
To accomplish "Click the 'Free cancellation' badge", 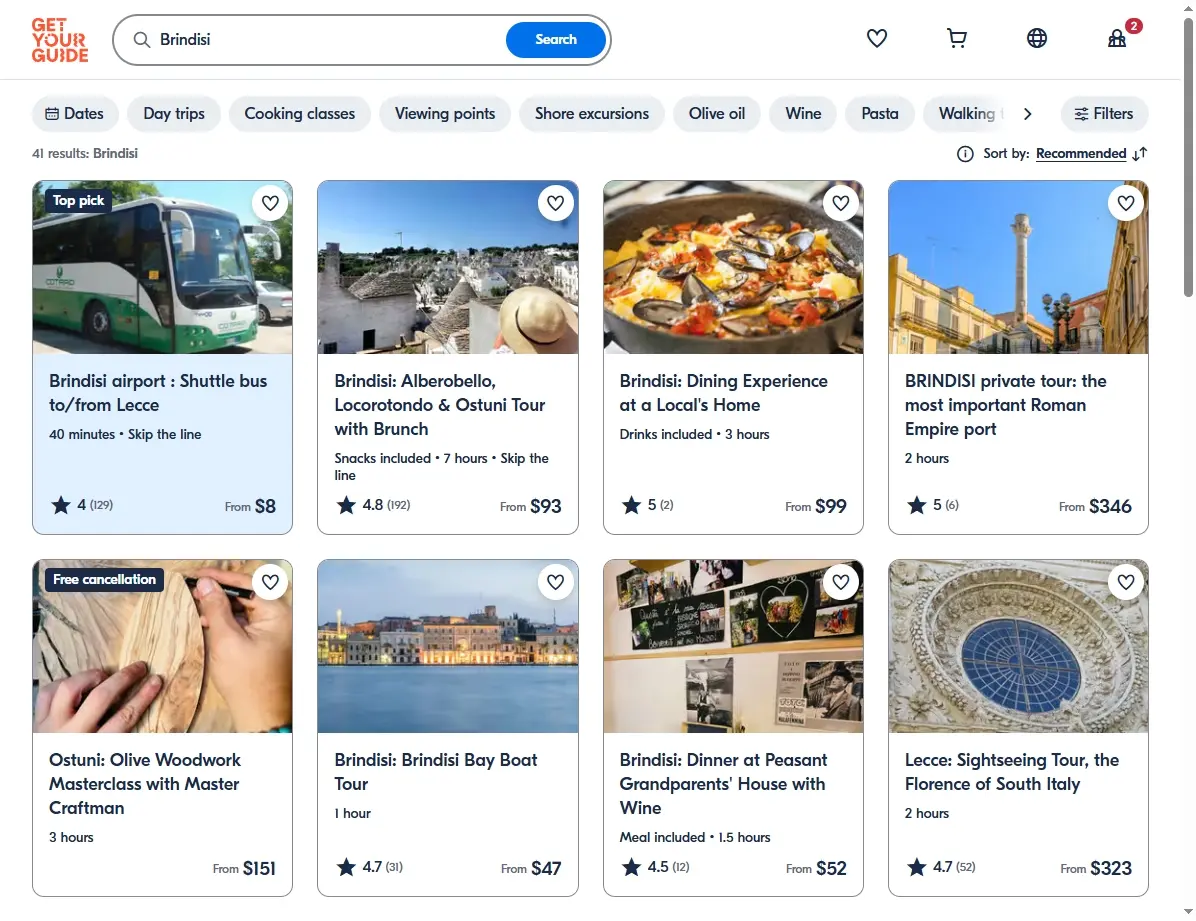I will pyautogui.click(x=104, y=579).
